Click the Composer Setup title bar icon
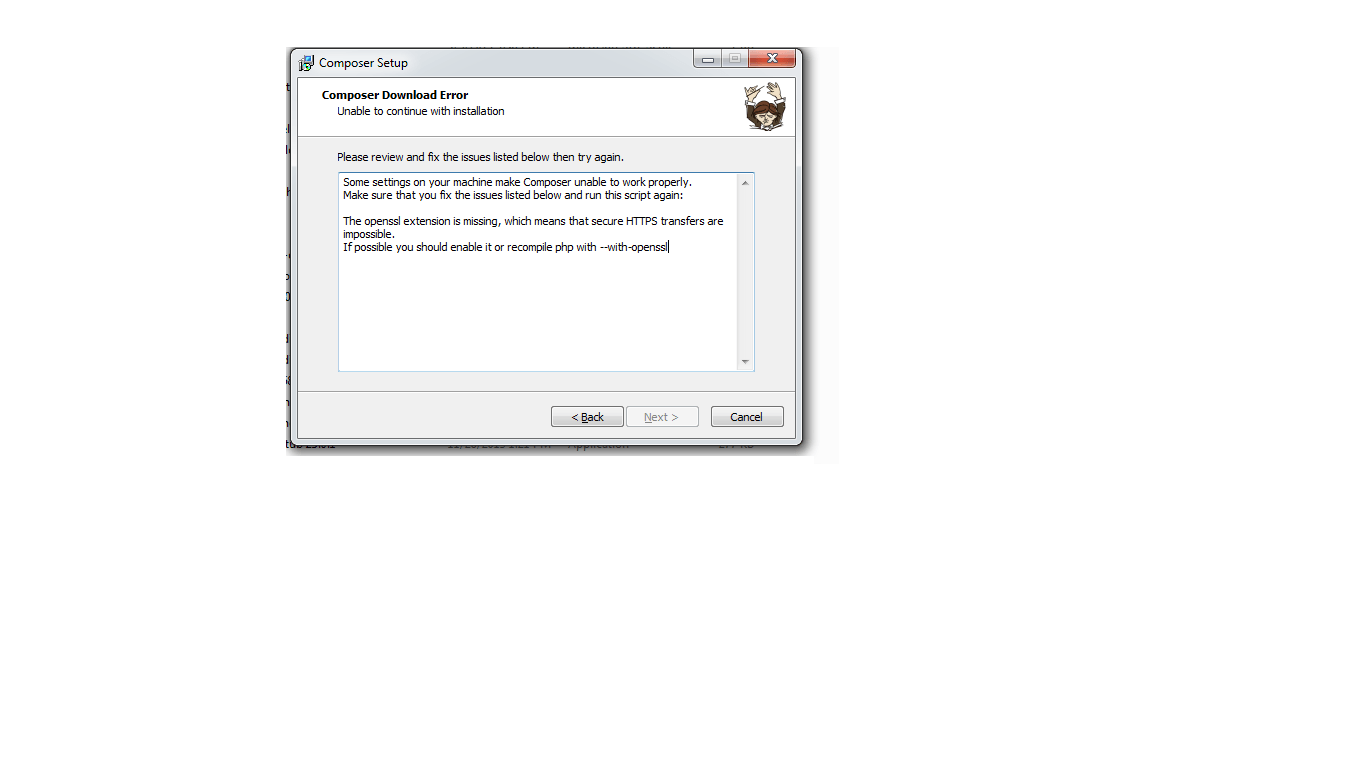Image resolution: width=1366 pixels, height=768 pixels. pyautogui.click(x=306, y=63)
